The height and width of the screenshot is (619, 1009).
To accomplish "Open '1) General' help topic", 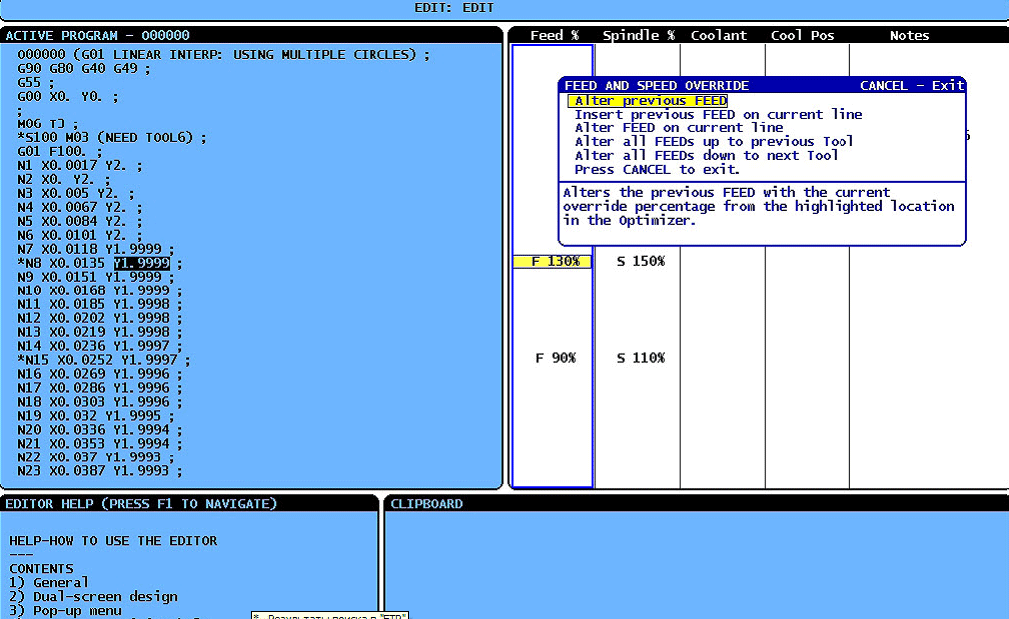I will (x=49, y=583).
